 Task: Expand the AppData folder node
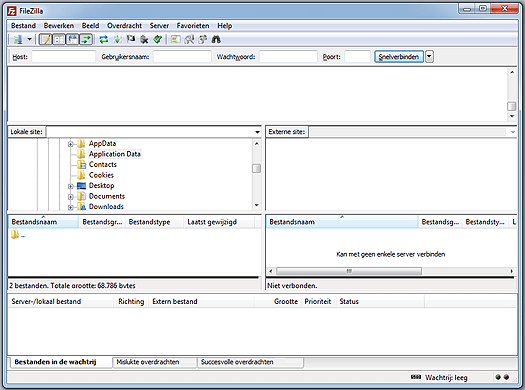(x=70, y=144)
